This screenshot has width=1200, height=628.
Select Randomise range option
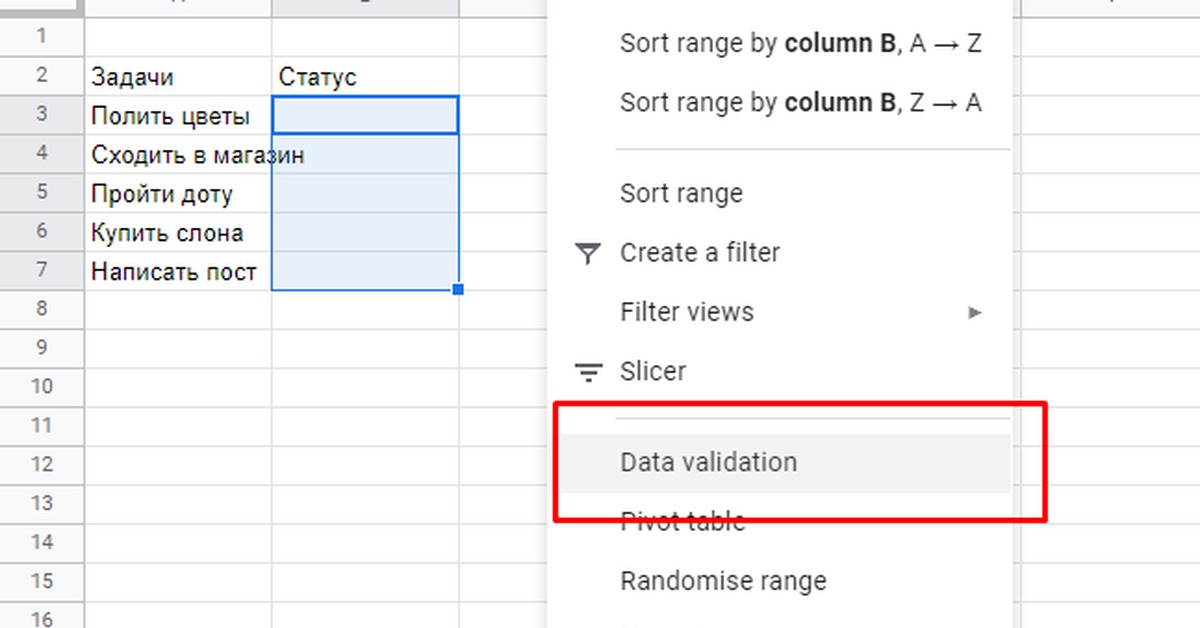[x=723, y=581]
